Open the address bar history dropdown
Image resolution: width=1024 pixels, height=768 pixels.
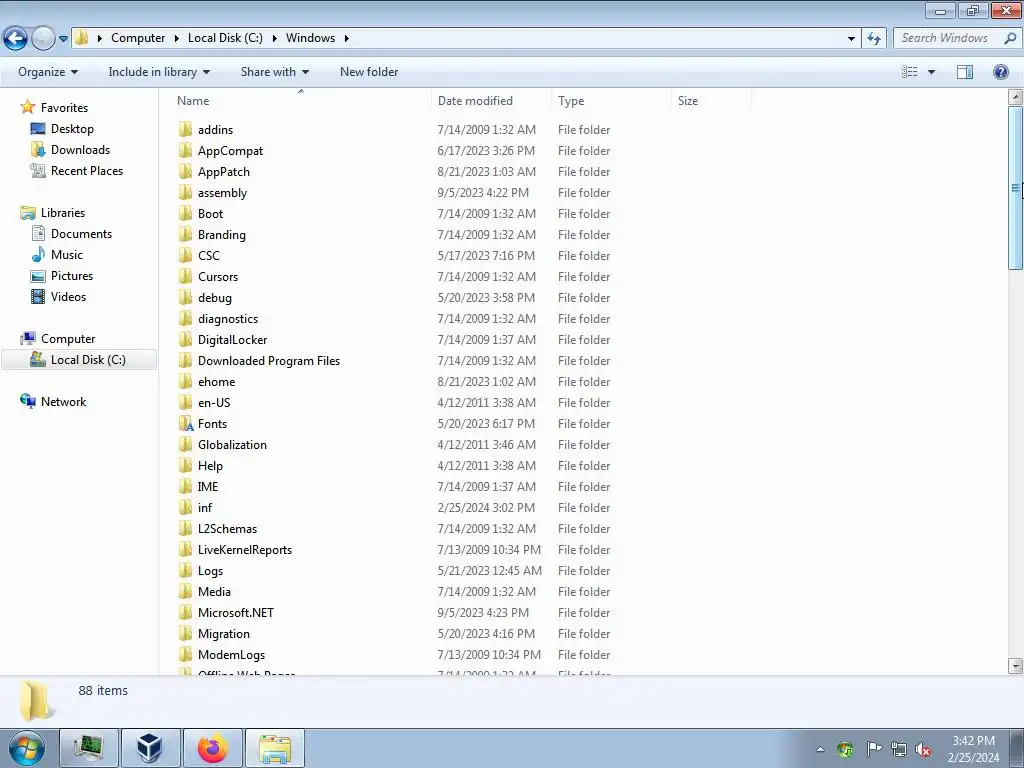pyautogui.click(x=851, y=39)
